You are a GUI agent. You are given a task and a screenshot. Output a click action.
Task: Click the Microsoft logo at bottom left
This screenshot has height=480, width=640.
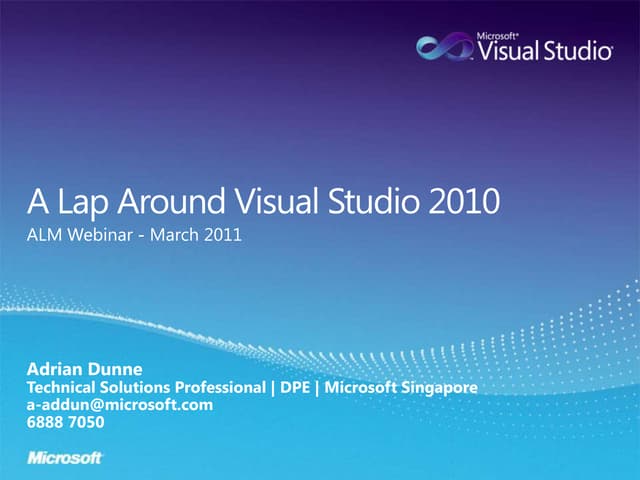click(x=64, y=457)
